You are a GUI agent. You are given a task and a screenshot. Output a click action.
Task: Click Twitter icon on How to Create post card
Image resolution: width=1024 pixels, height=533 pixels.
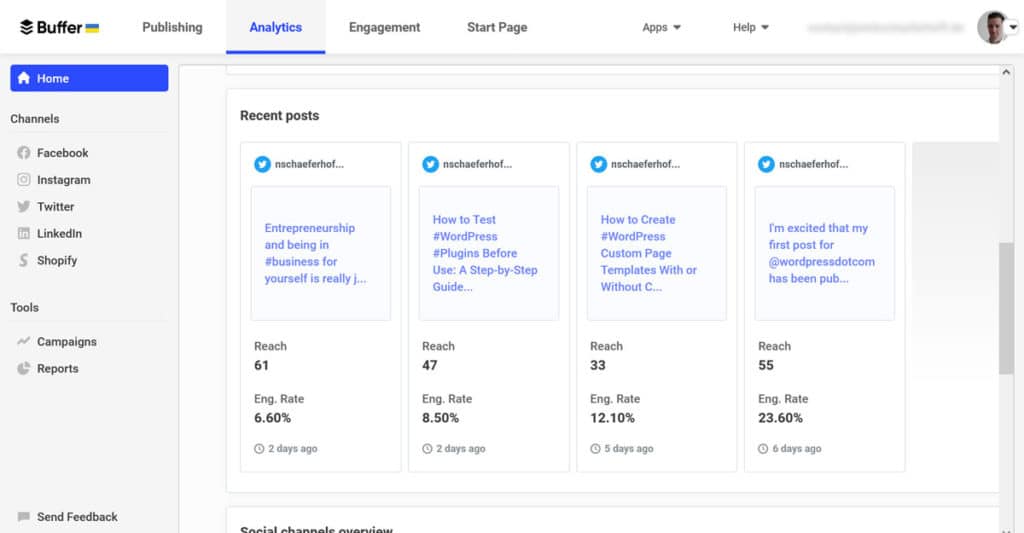point(598,164)
